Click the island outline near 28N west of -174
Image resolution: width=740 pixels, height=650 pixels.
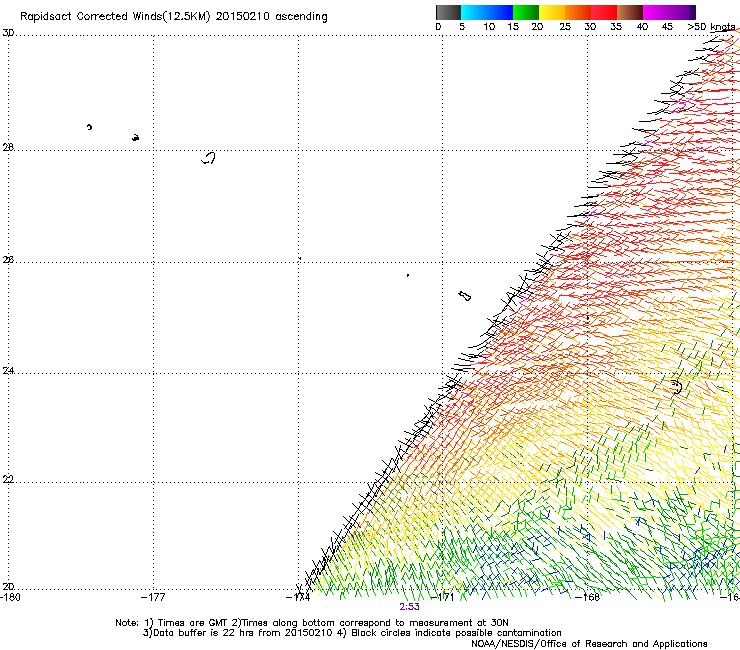tap(209, 158)
